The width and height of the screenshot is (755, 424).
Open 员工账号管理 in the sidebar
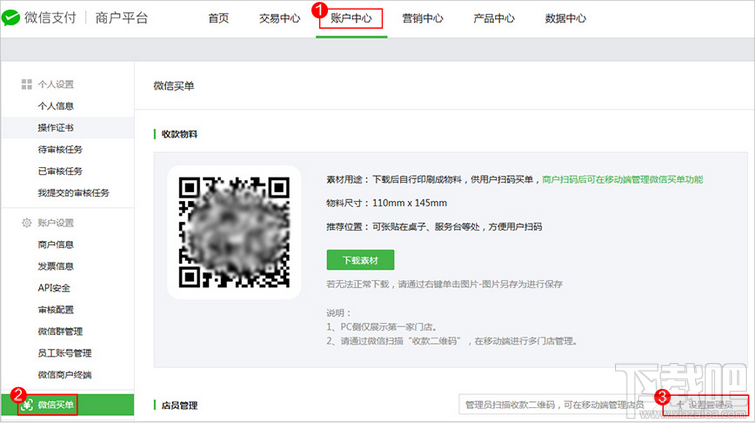coord(65,353)
